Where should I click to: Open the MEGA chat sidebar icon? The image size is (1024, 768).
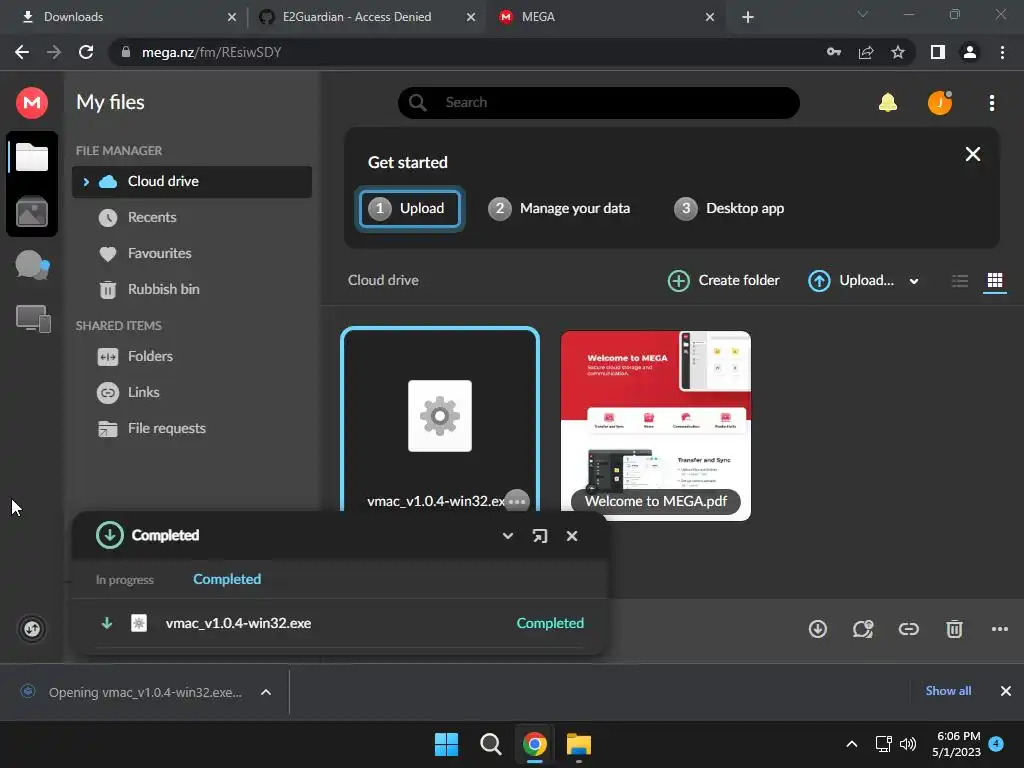(32, 265)
